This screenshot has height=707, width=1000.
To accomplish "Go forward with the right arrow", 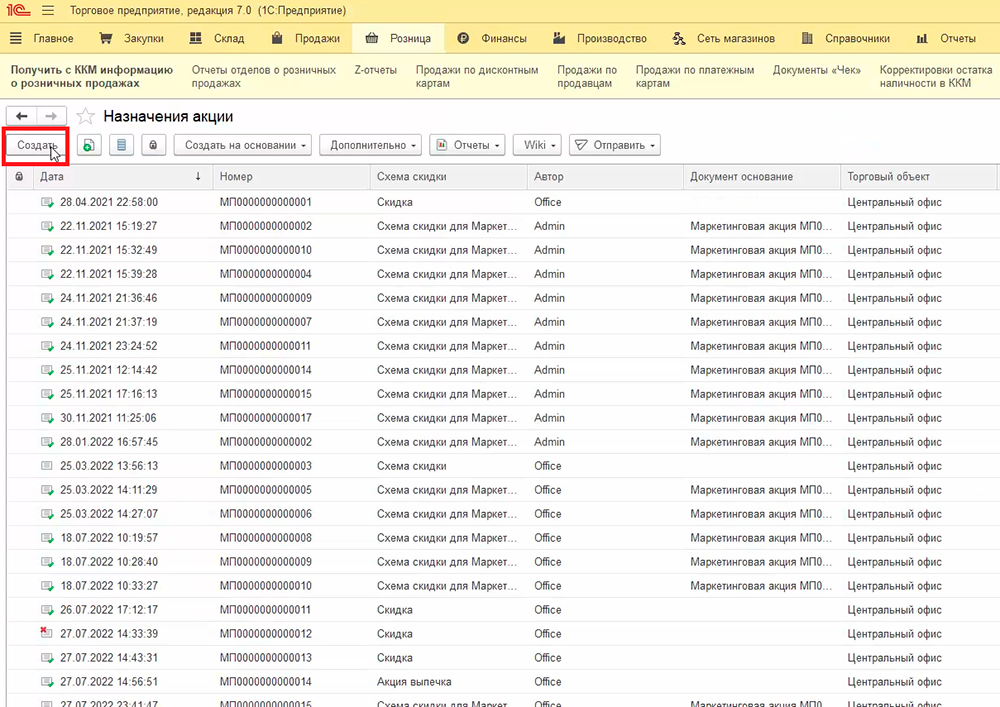I will point(52,116).
